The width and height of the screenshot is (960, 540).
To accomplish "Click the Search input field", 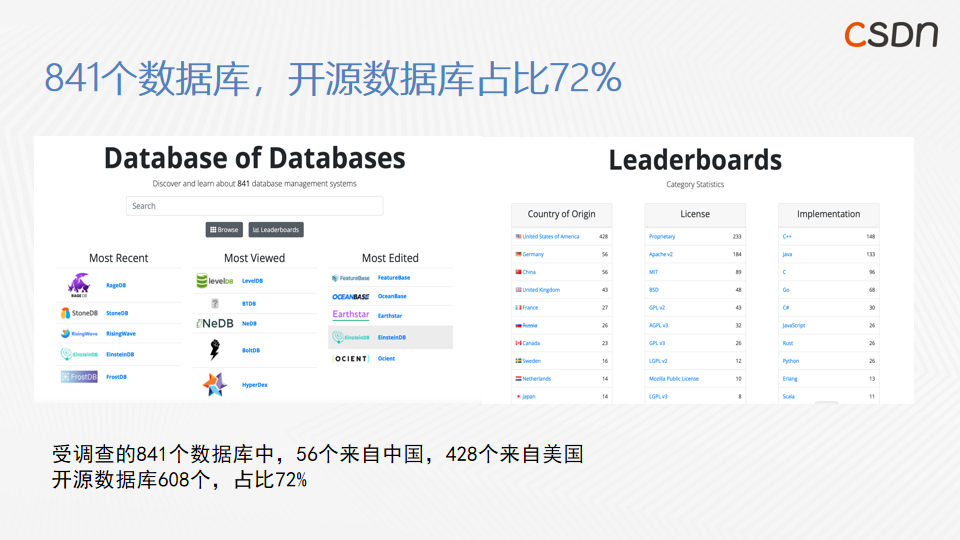I will click(x=255, y=206).
